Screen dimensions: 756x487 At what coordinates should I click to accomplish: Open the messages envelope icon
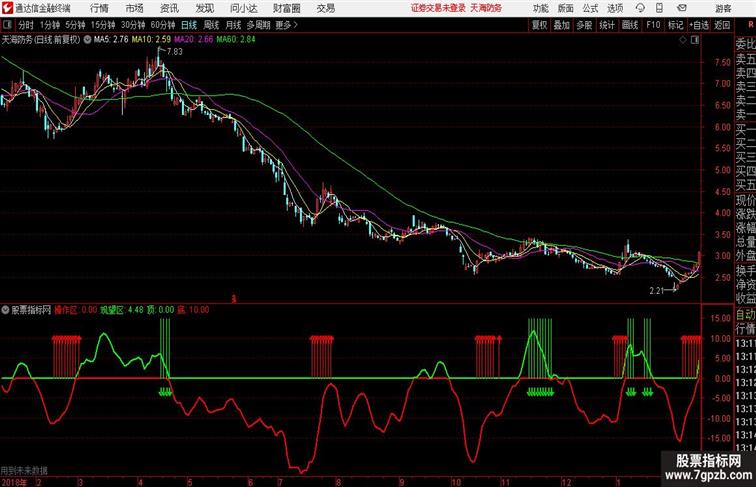pos(682,8)
